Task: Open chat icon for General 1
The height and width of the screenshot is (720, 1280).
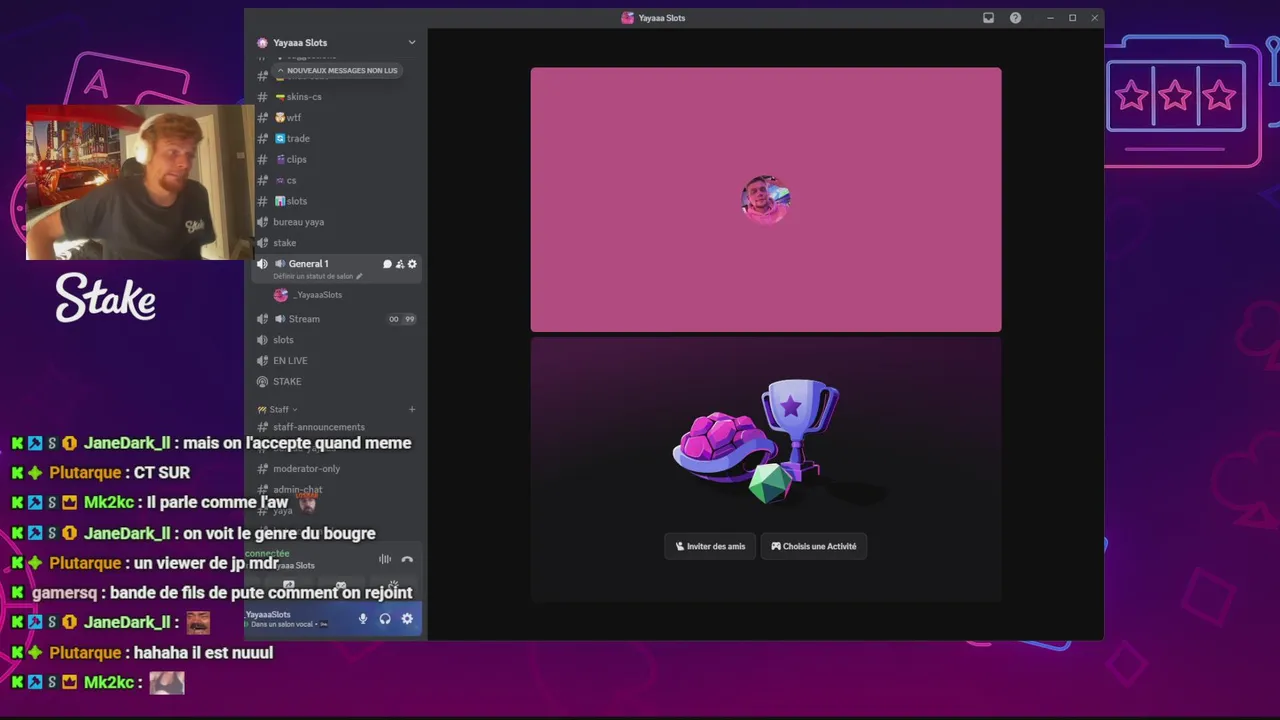Action: point(387,264)
